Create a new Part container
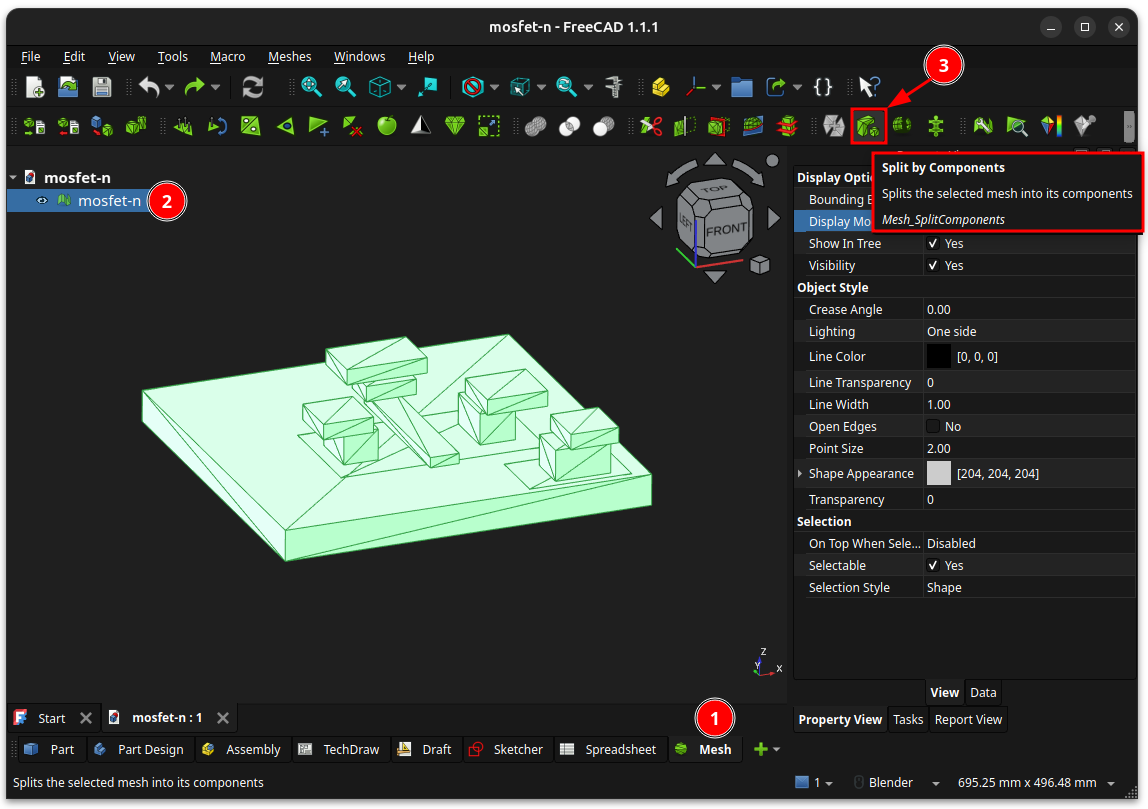 click(661, 87)
